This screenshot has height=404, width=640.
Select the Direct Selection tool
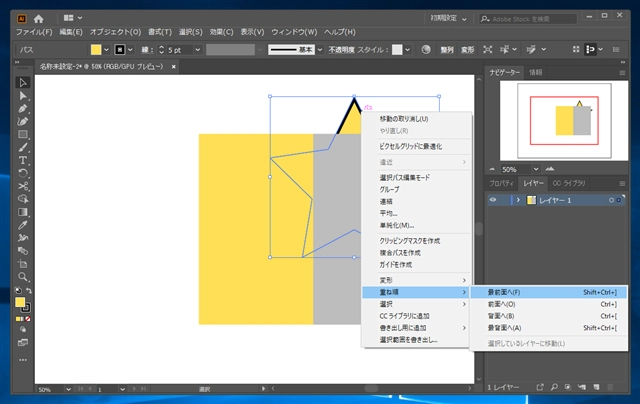pyautogui.click(x=23, y=96)
